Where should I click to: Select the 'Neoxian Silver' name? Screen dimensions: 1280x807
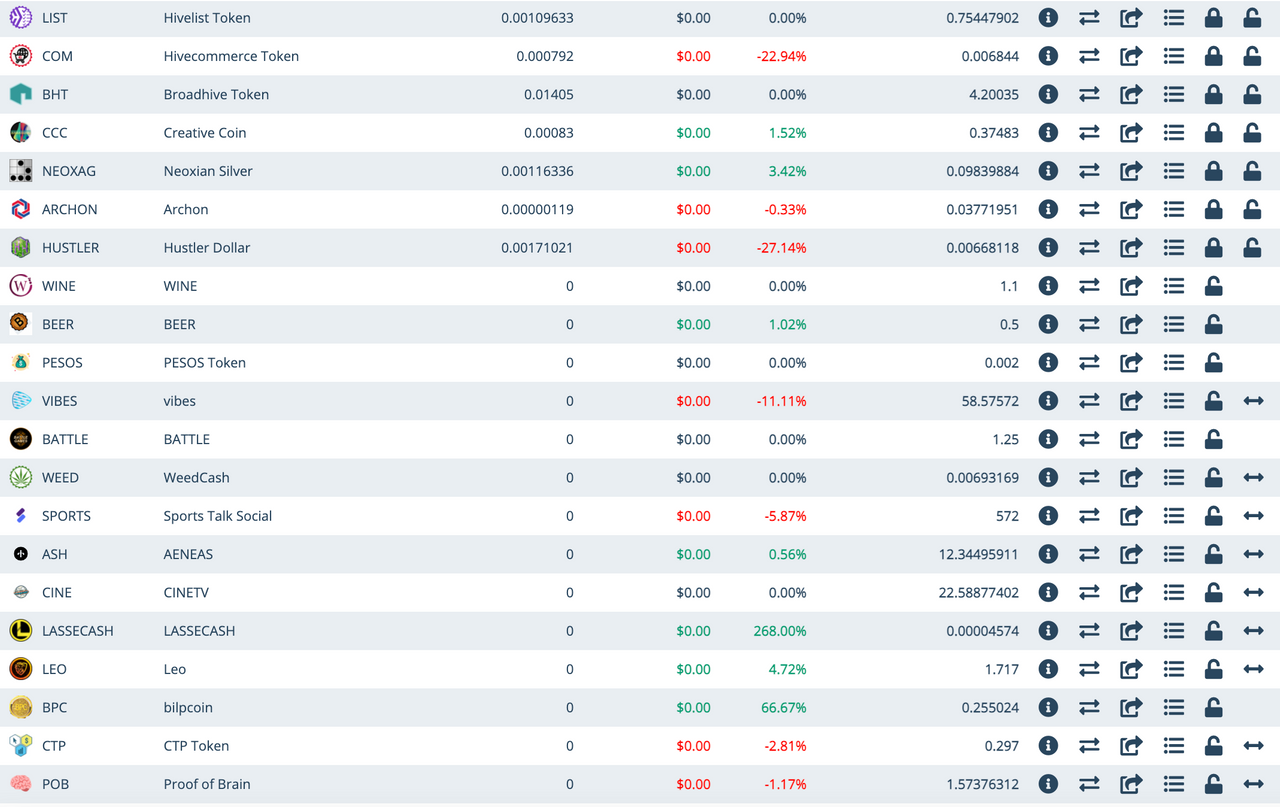(x=208, y=171)
